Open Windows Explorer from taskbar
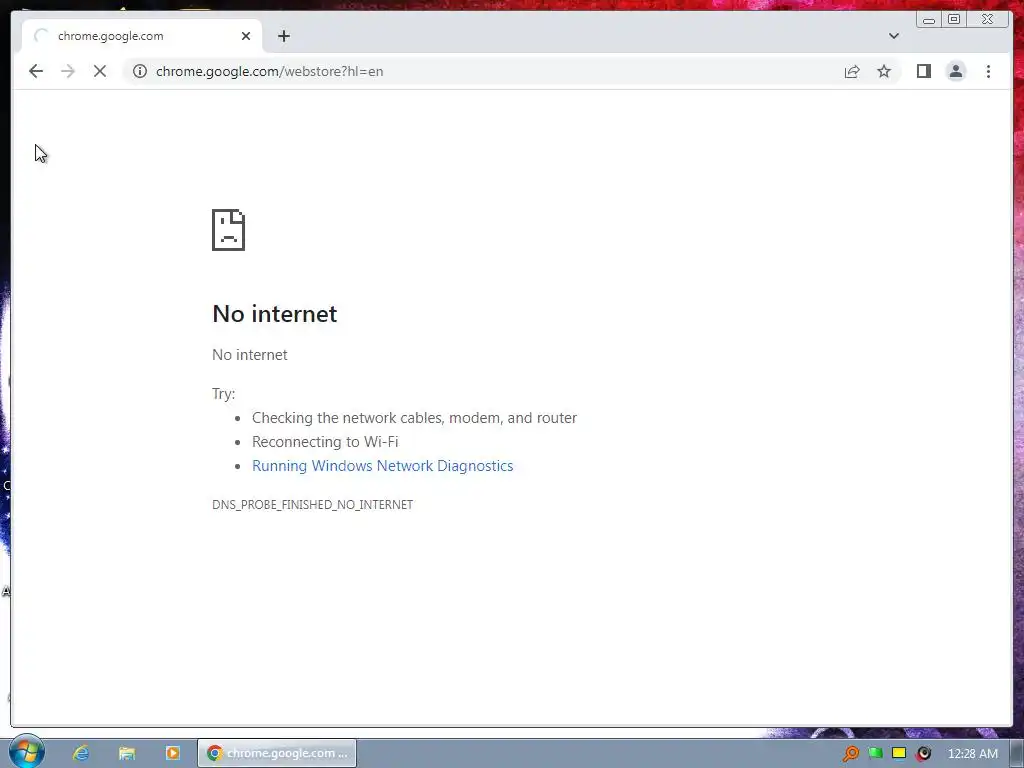 point(127,753)
